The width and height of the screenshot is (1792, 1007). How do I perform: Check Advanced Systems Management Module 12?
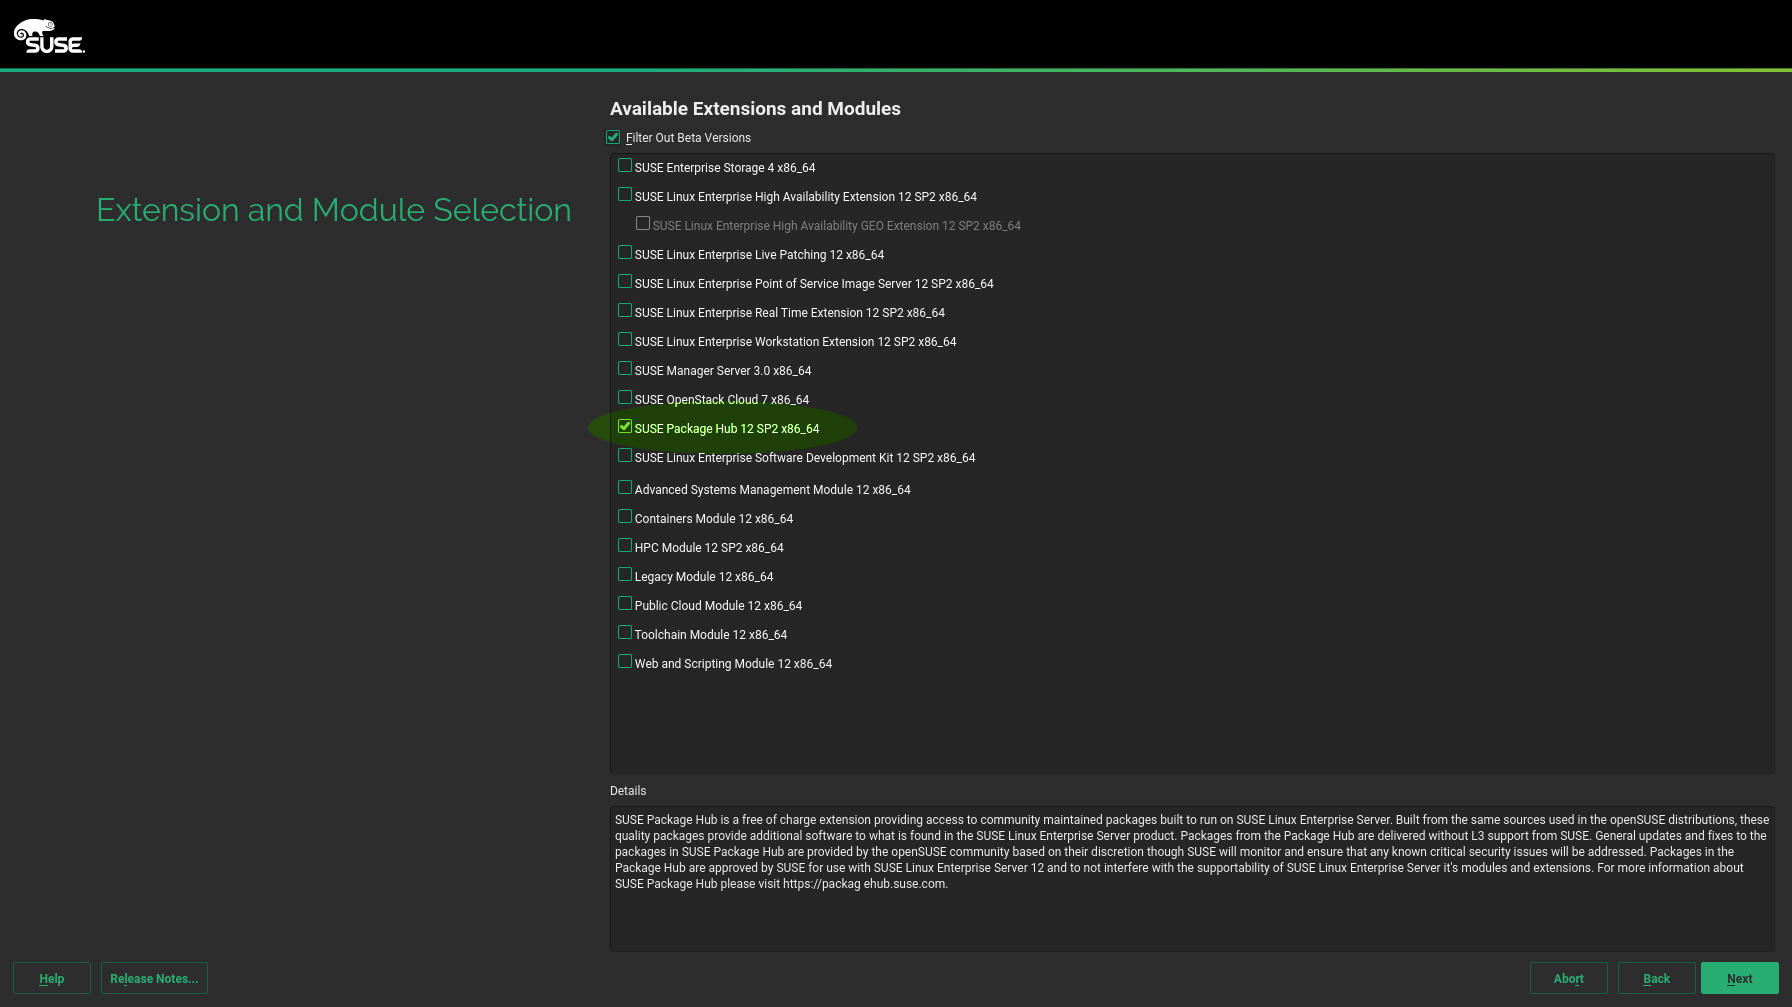(x=625, y=488)
